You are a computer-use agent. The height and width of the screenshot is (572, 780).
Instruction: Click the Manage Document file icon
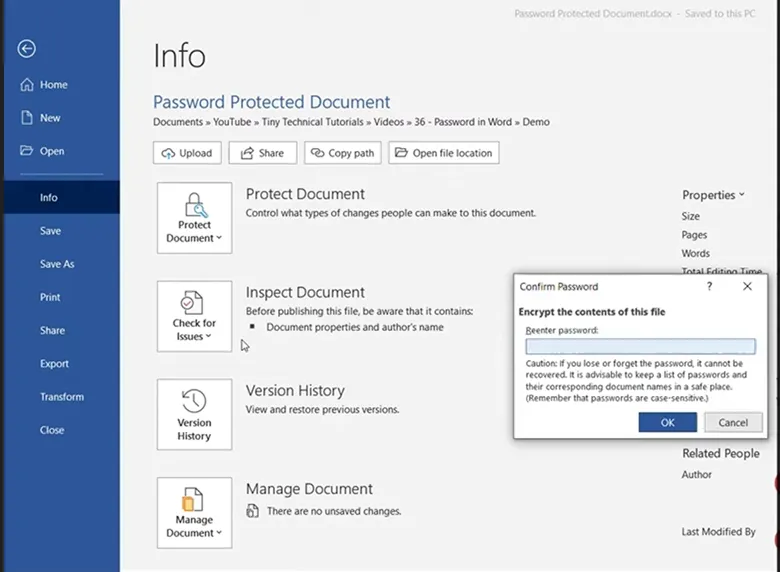[193, 499]
